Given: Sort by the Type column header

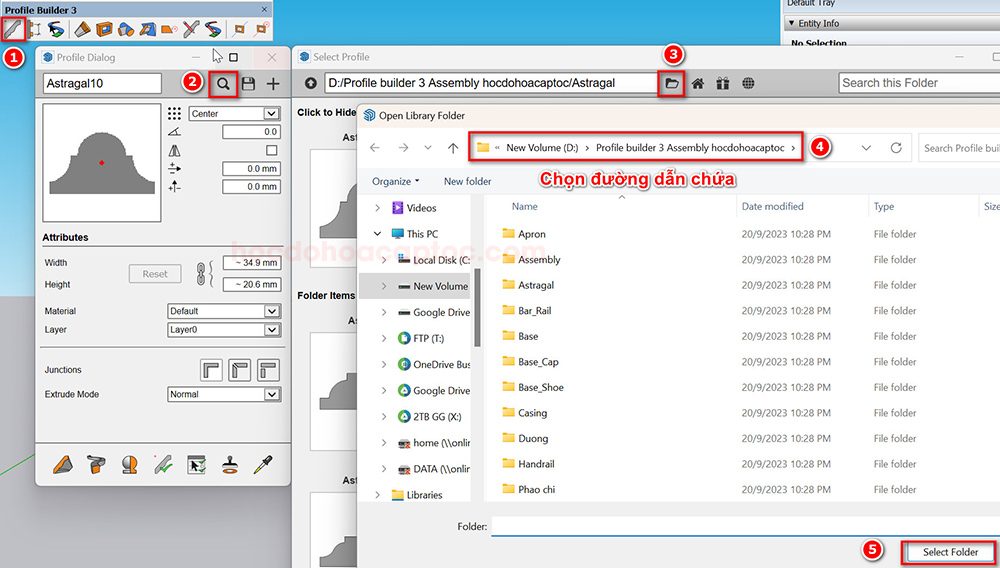Looking at the screenshot, I should click(x=883, y=207).
